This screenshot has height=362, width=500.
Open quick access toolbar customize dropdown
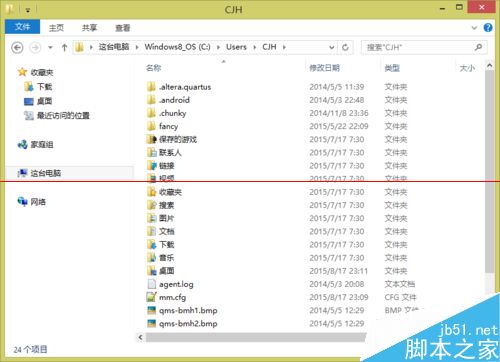point(28,10)
